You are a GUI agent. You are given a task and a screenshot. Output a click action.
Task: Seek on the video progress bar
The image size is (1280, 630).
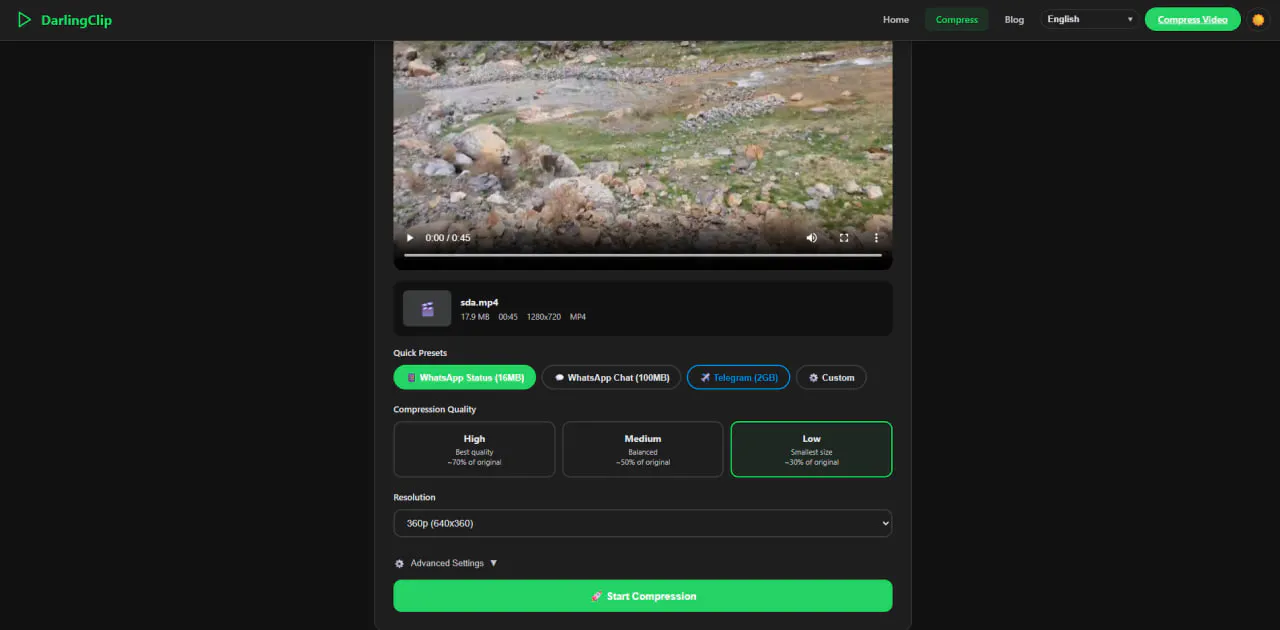pos(643,255)
